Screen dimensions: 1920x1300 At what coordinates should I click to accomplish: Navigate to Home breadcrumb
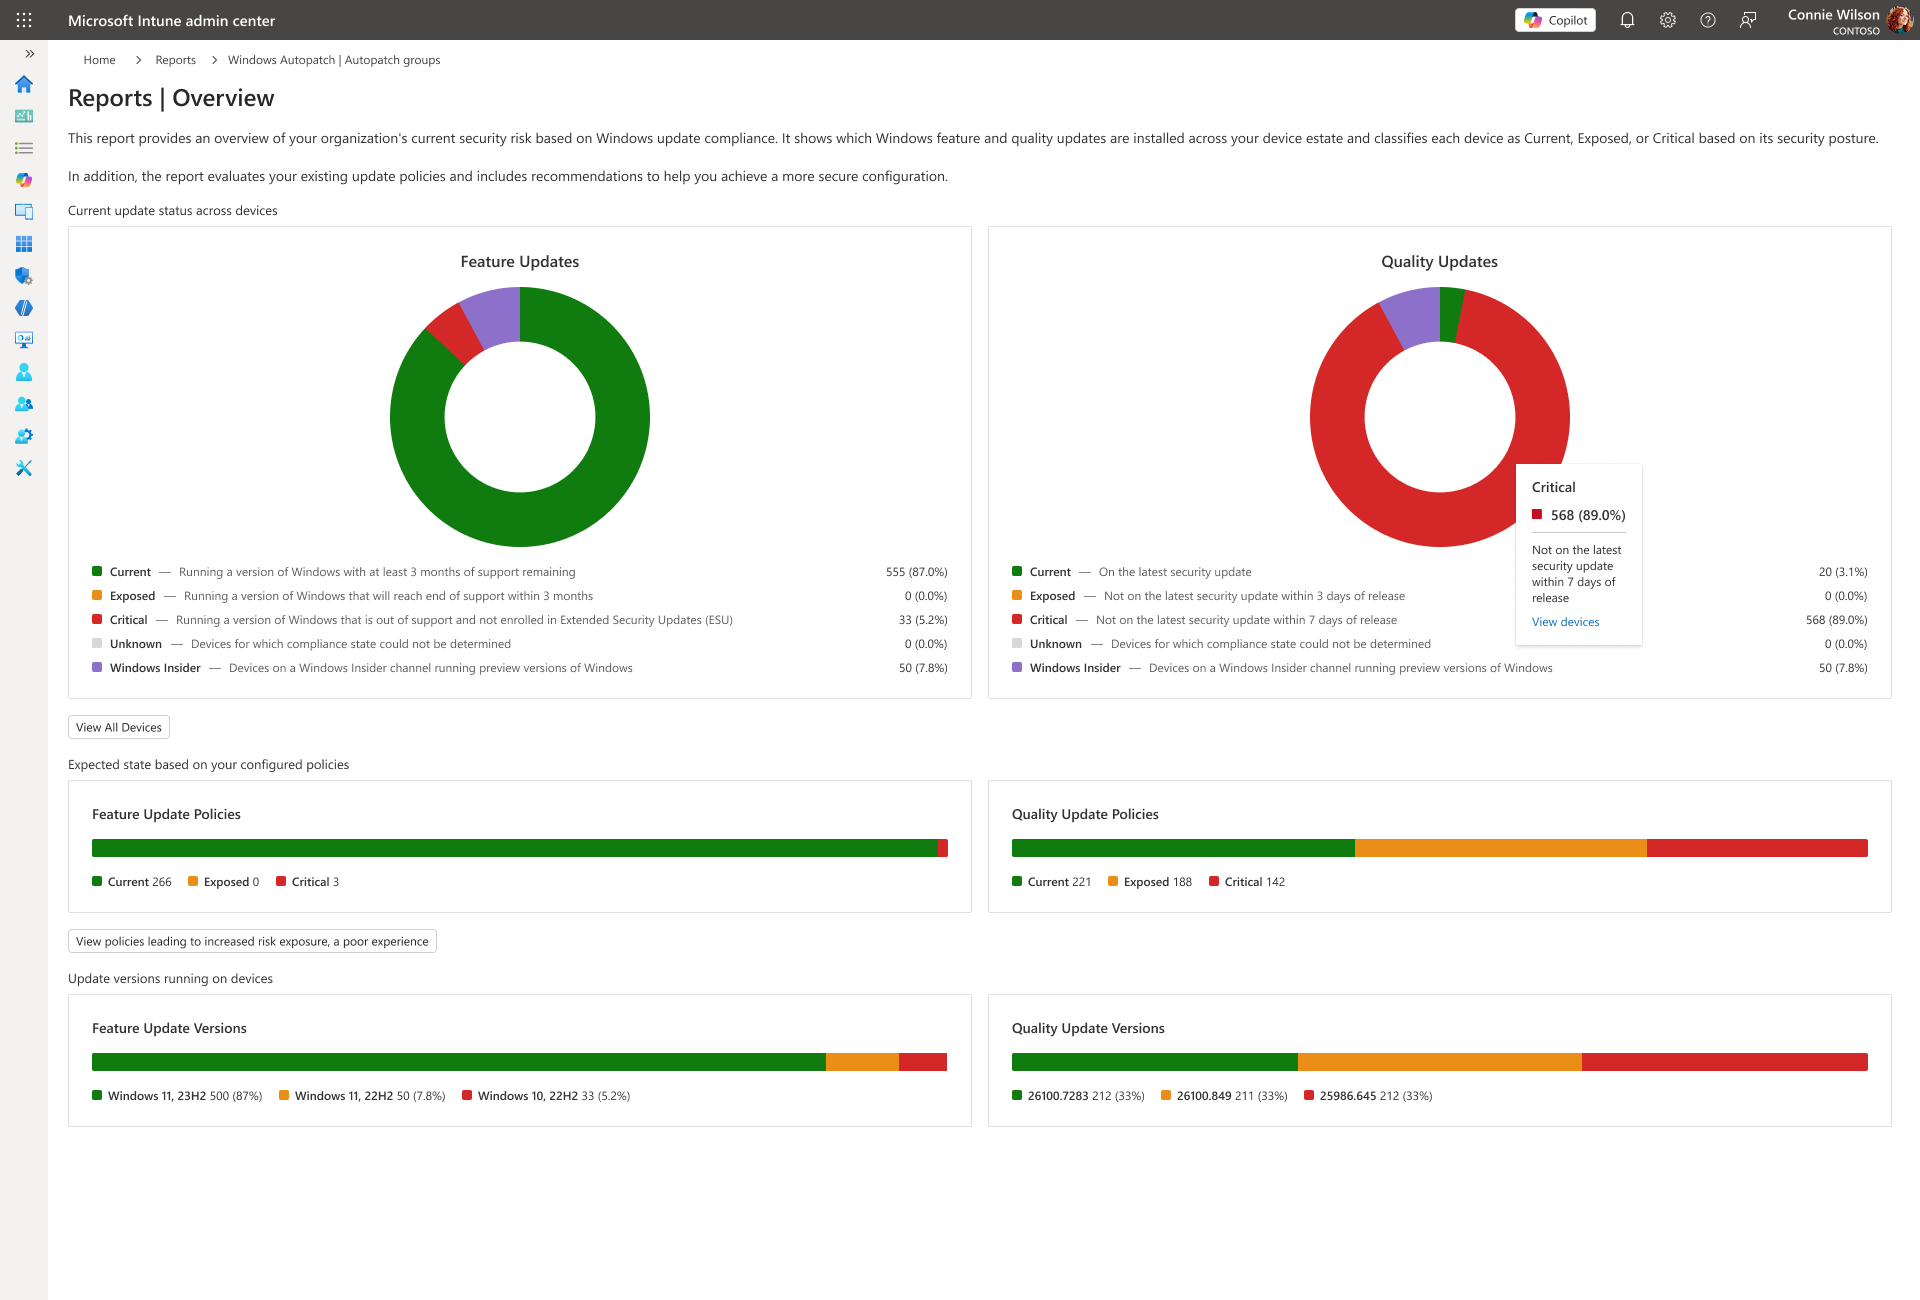pyautogui.click(x=99, y=60)
